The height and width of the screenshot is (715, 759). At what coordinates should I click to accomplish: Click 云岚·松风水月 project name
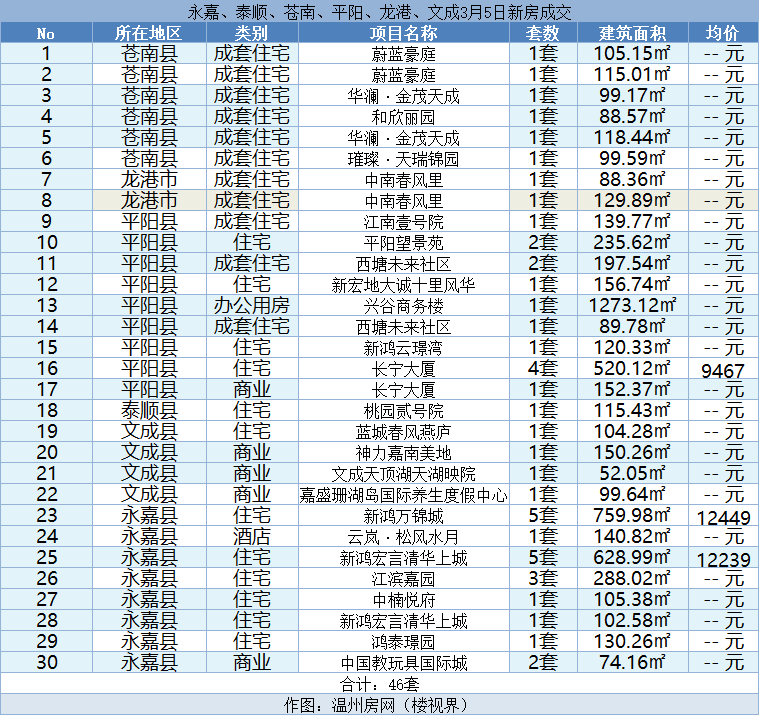(x=404, y=536)
